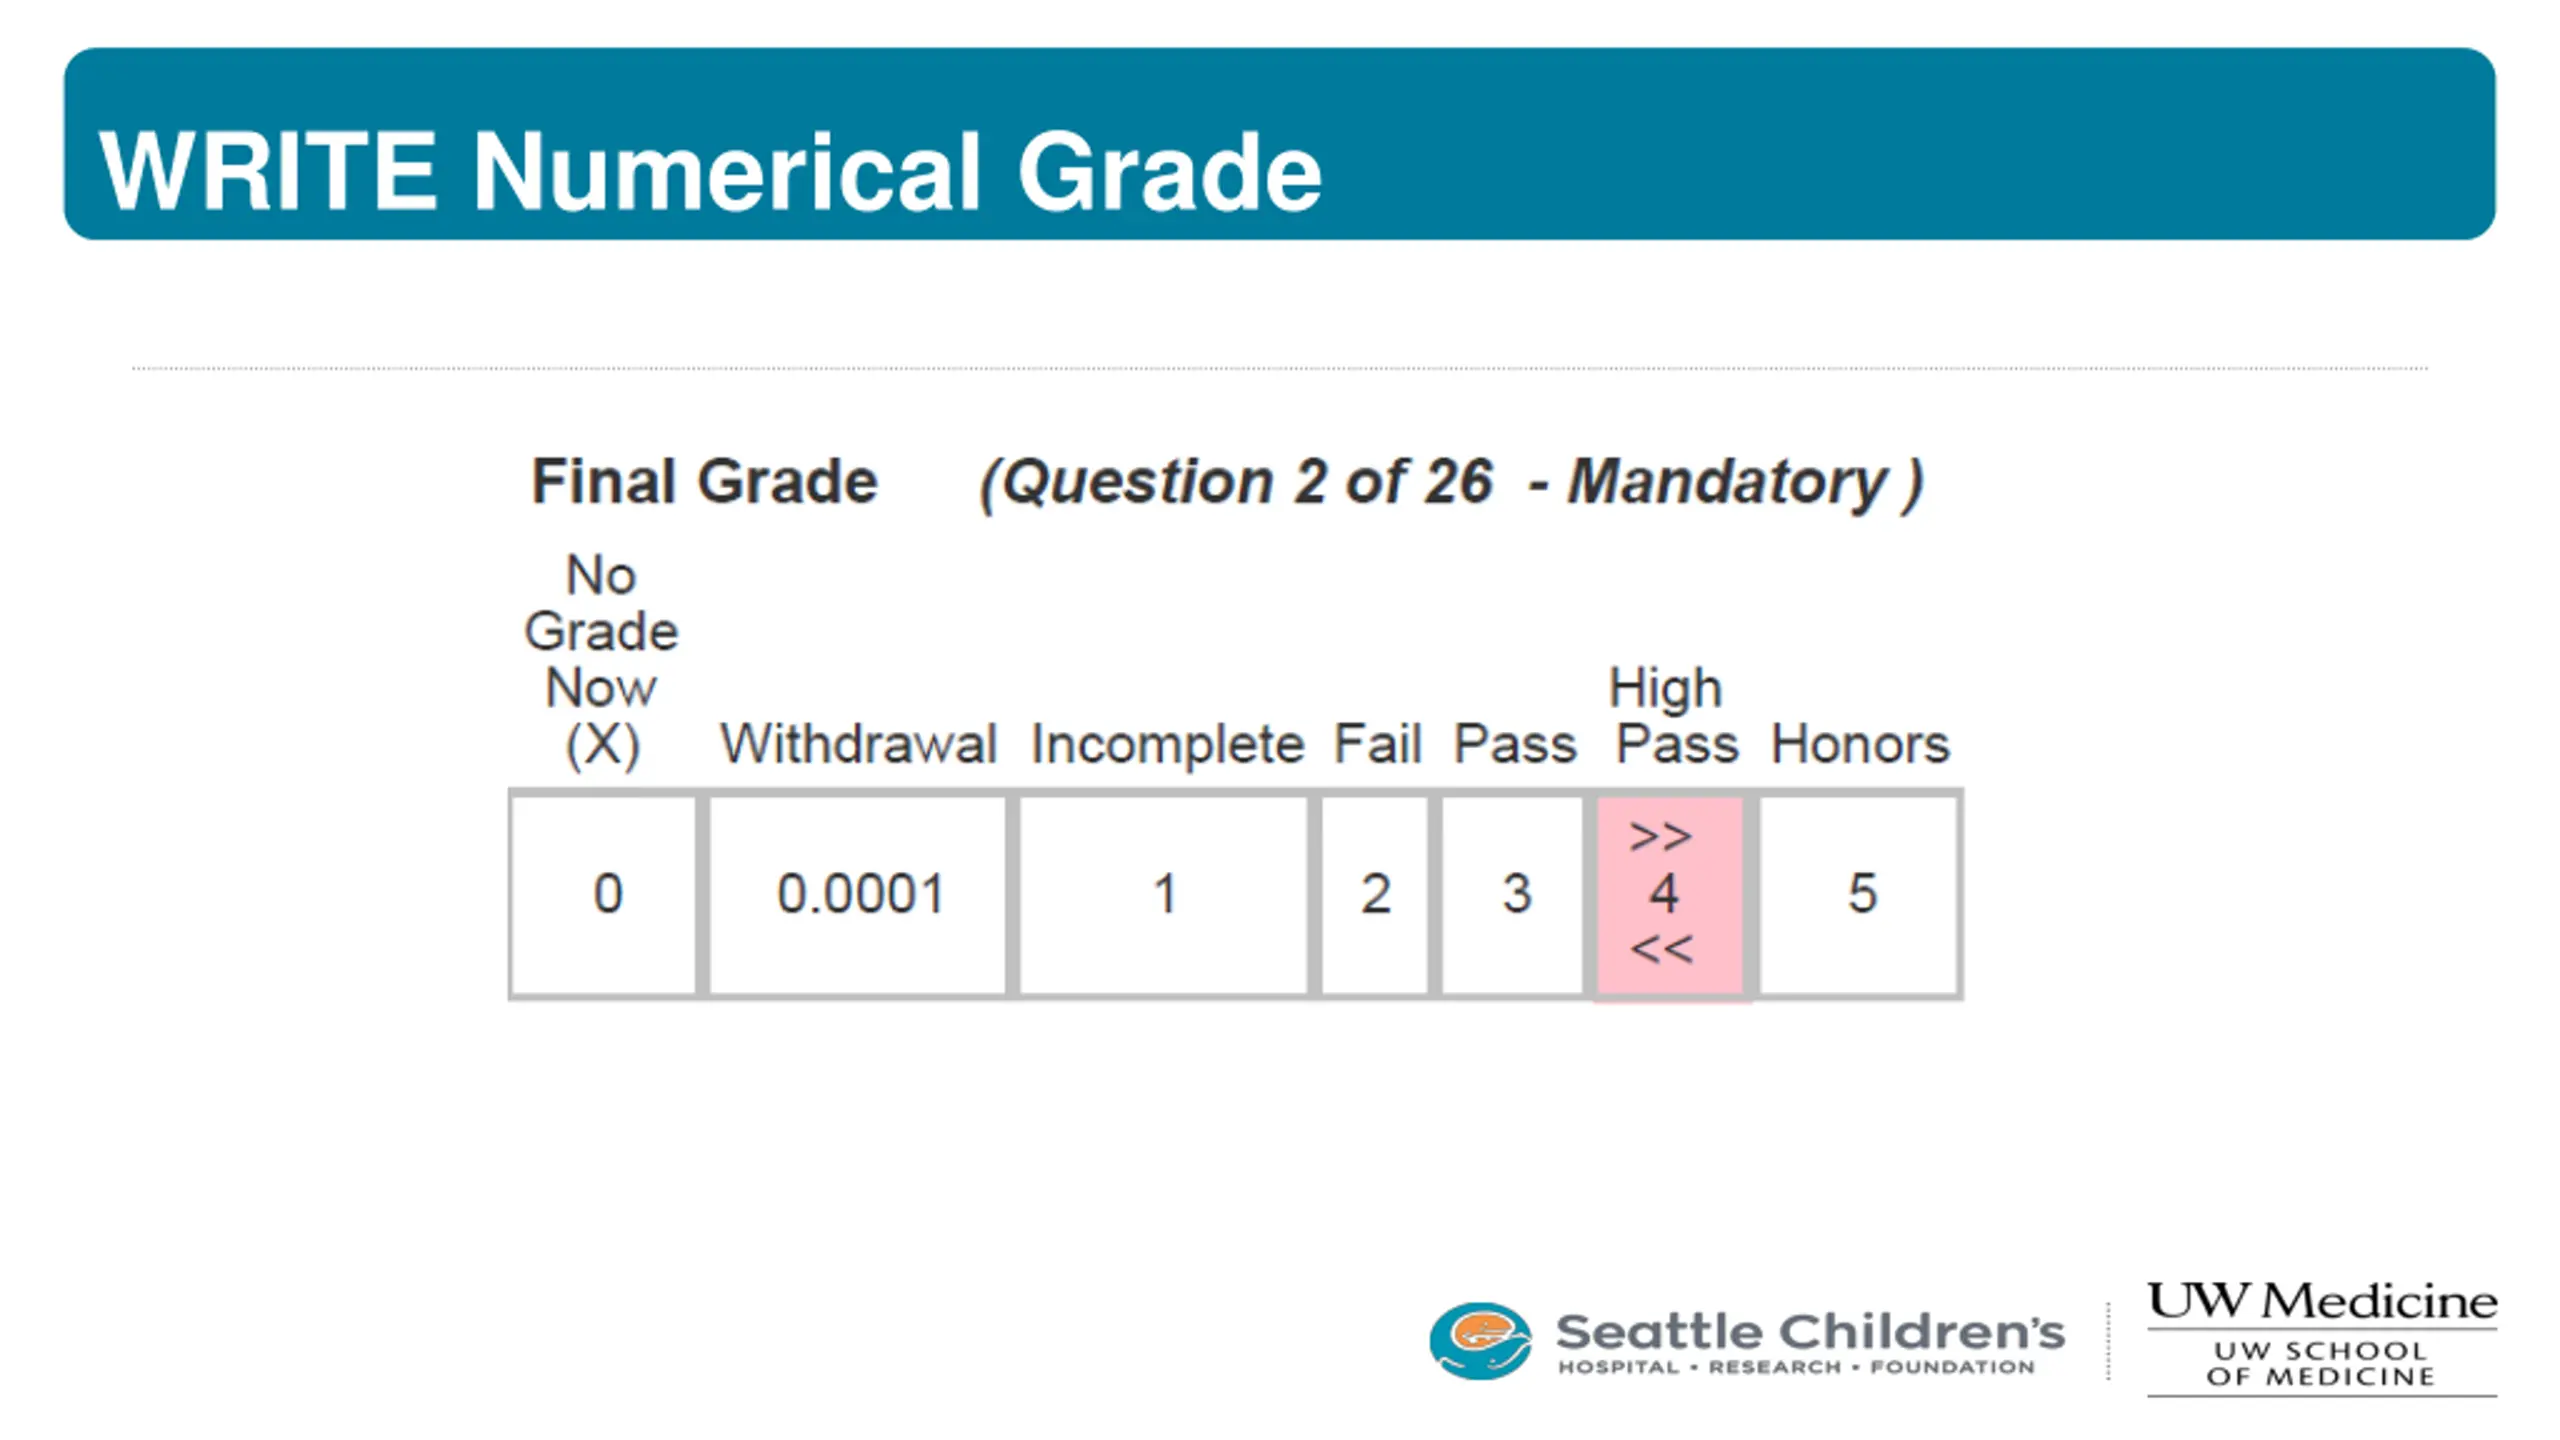
Task: Choose the 0.0001 Withdrawal grade cell
Action: coord(858,894)
